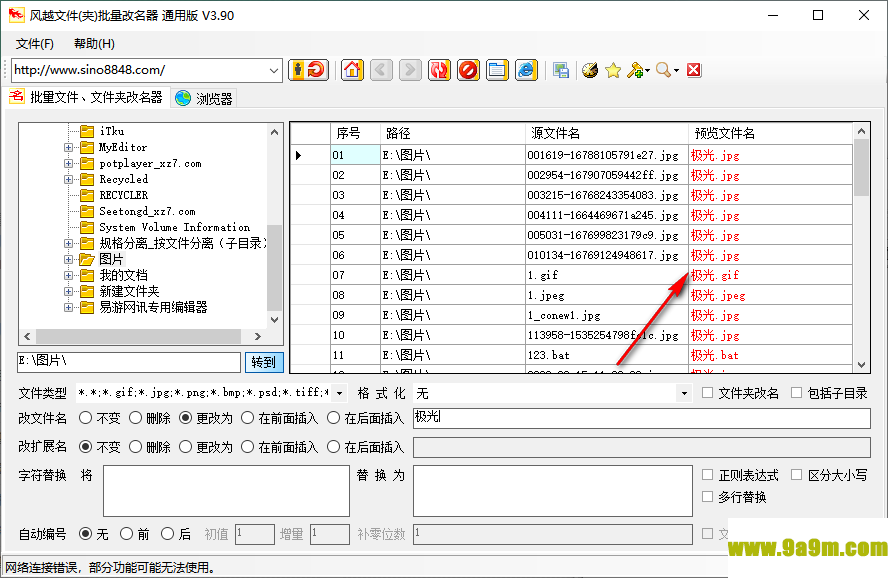Click the palette and pencil toolbar icon
Viewport: 888px width, 578px height.
[x=590, y=70]
